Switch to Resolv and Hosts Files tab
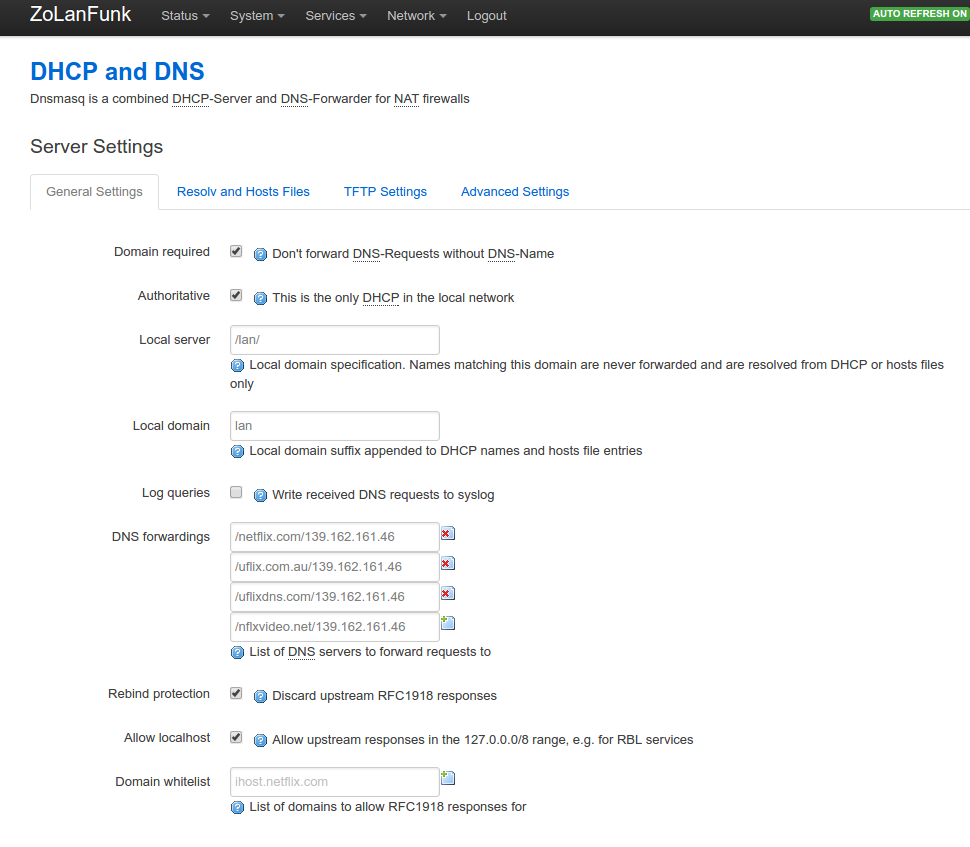This screenshot has width=970, height=847. click(243, 192)
